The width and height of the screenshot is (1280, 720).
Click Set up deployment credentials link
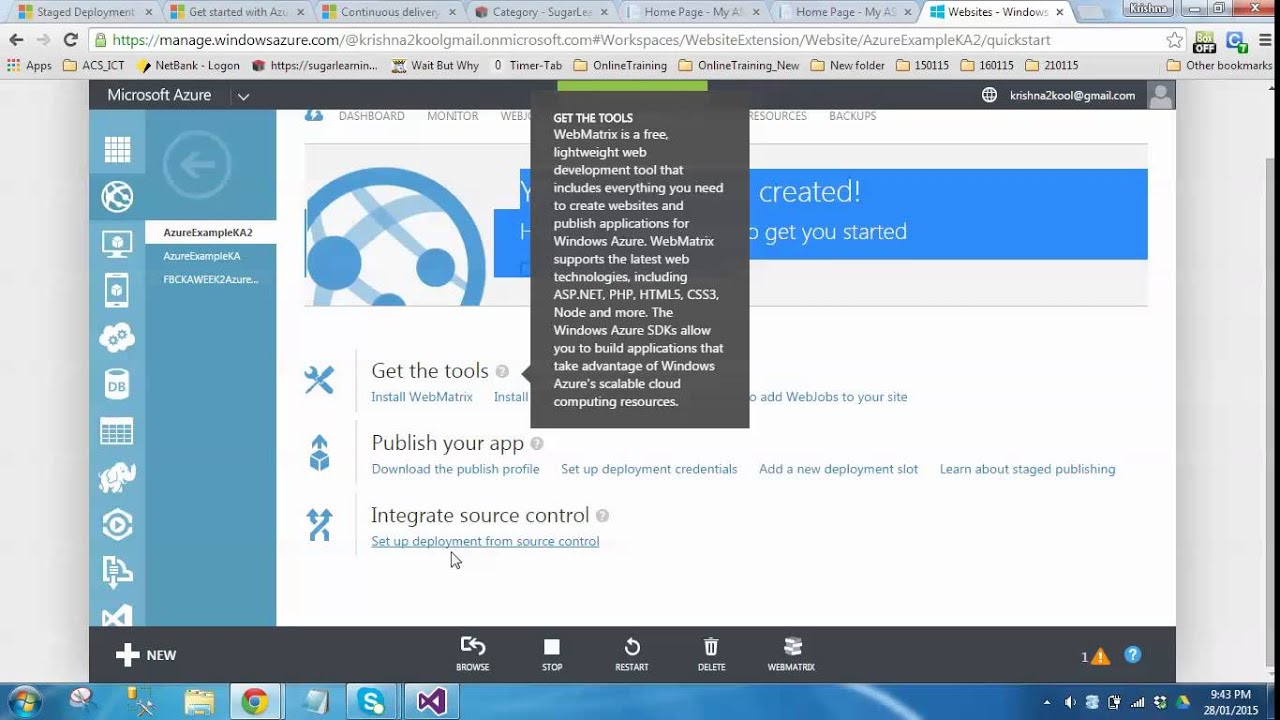[x=649, y=469]
